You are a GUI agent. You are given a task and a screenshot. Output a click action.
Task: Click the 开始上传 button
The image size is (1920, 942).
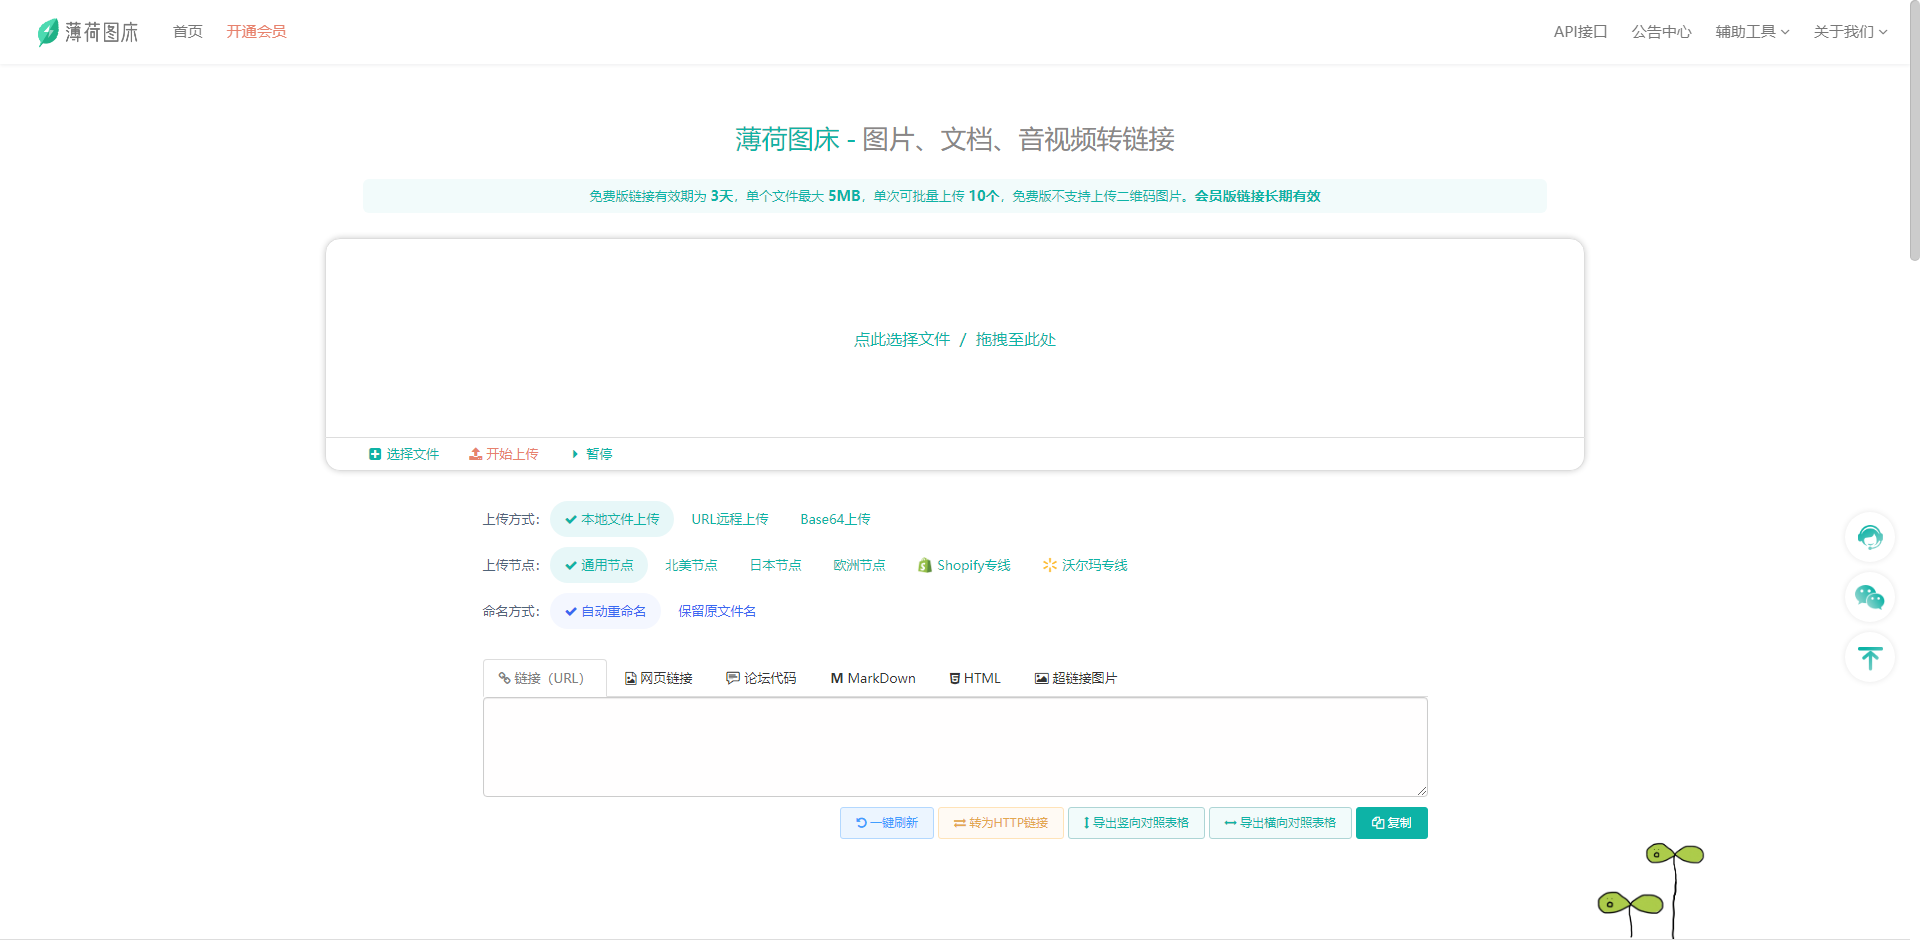coord(504,454)
